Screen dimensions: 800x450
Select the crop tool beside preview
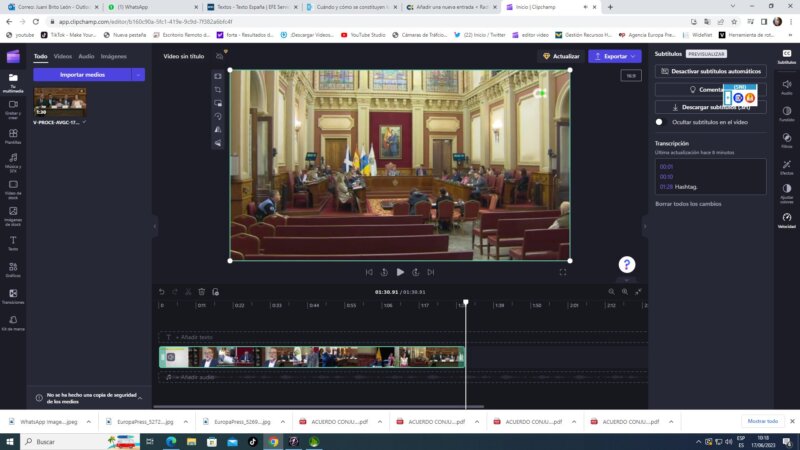click(218, 90)
